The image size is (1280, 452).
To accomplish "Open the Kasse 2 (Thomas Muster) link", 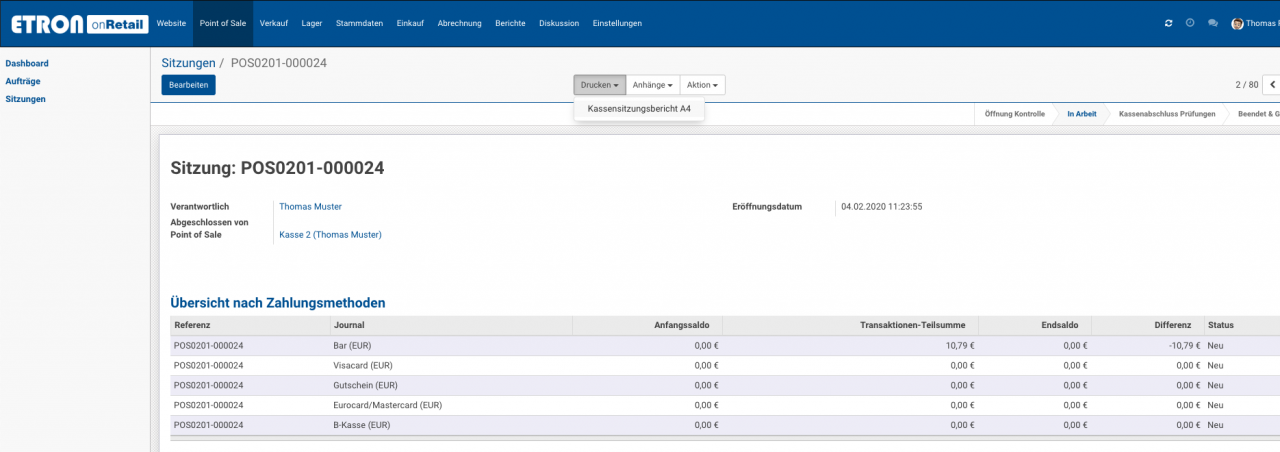I will point(330,235).
